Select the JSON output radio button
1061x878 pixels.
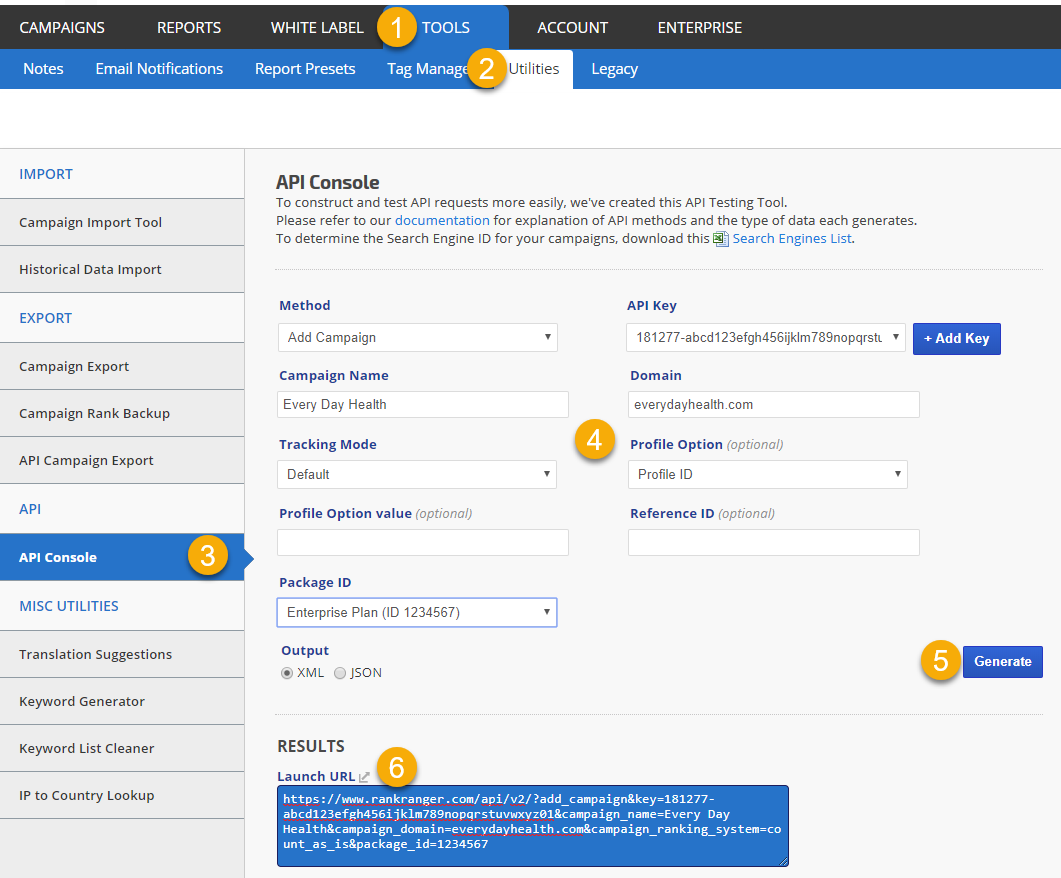point(340,673)
